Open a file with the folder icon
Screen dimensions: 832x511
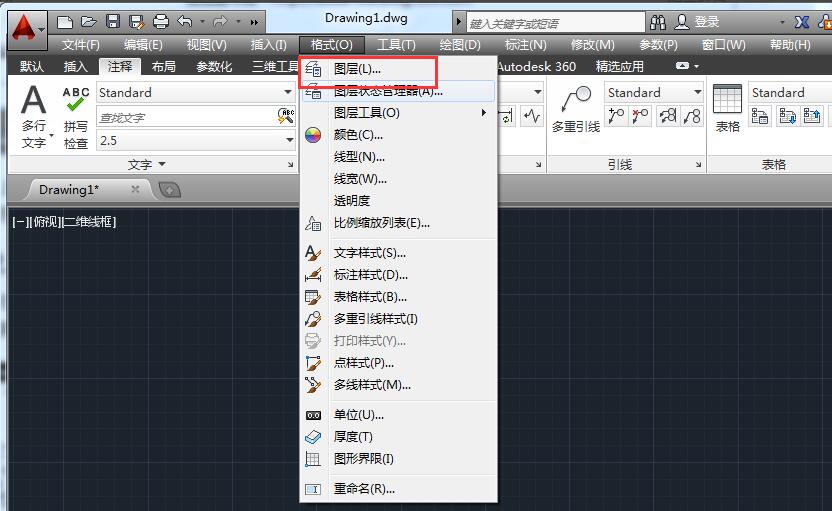pyautogui.click(x=89, y=22)
